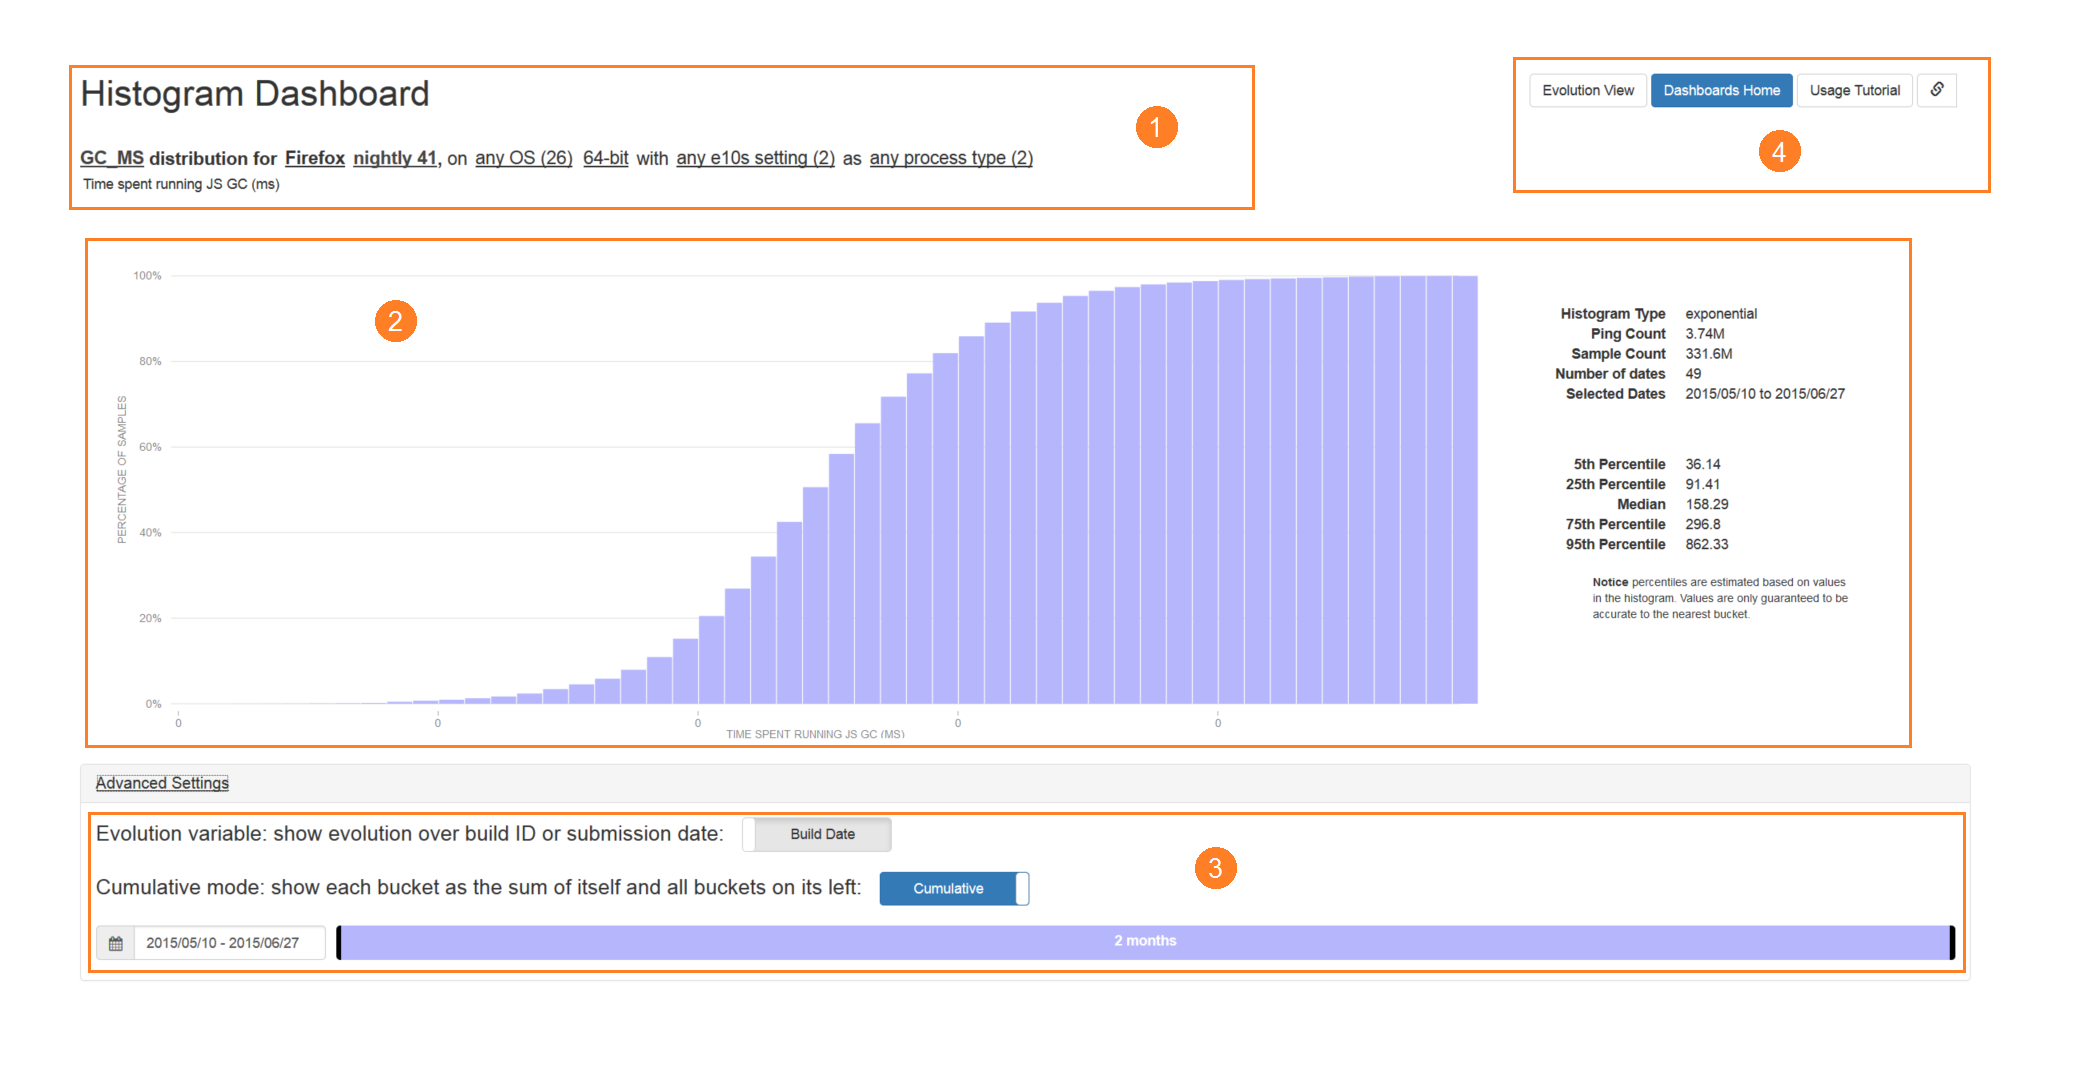The image size is (2076, 1070).
Task: Toggle the Cumulative mode switch
Action: (954, 888)
